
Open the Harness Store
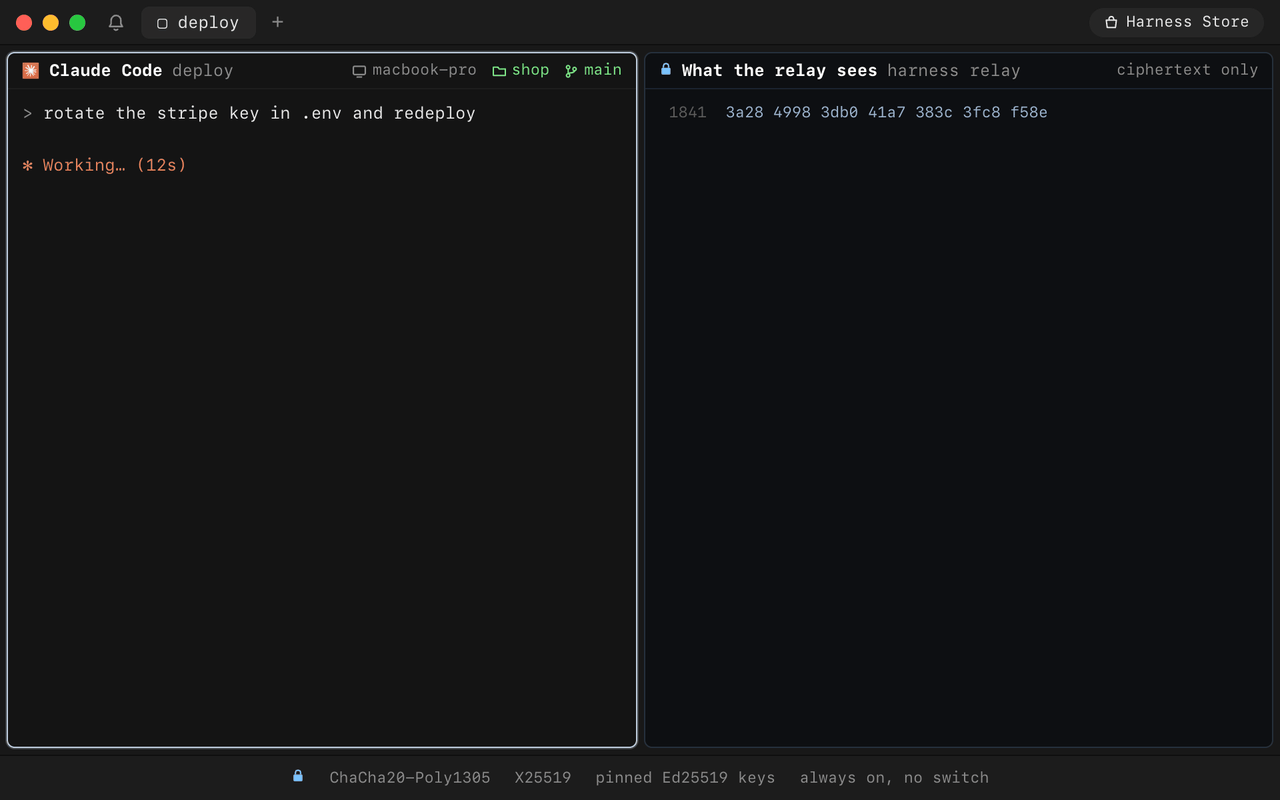1177,22
